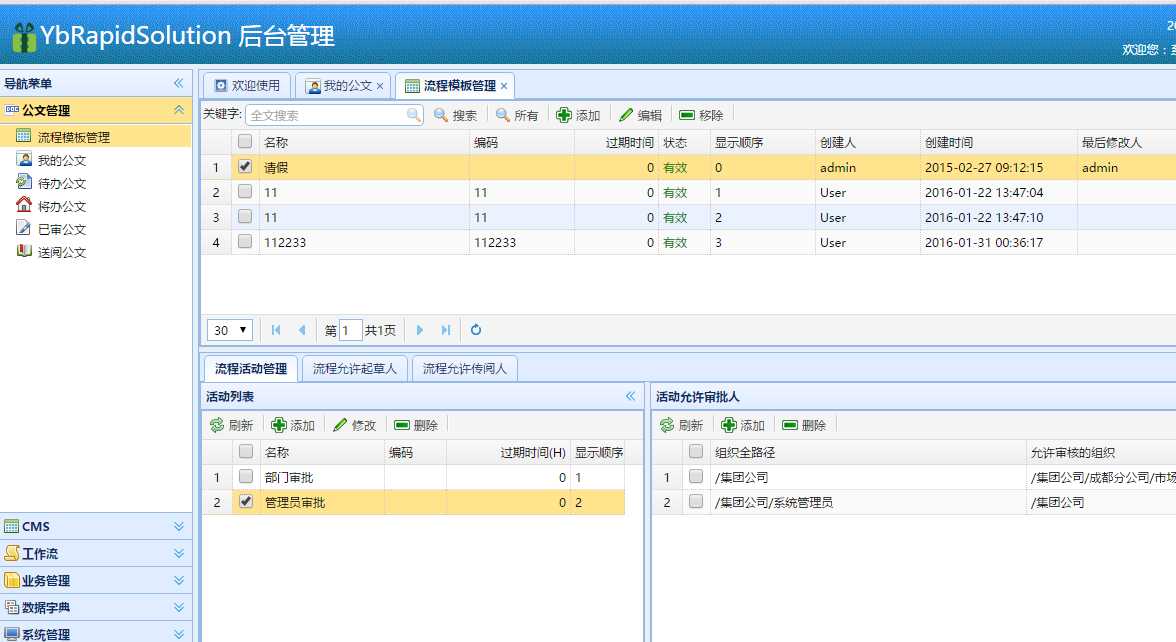This screenshot has width=1176, height=642.
Task: Check the row 2 checkbox for template 11
Action: click(x=244, y=191)
